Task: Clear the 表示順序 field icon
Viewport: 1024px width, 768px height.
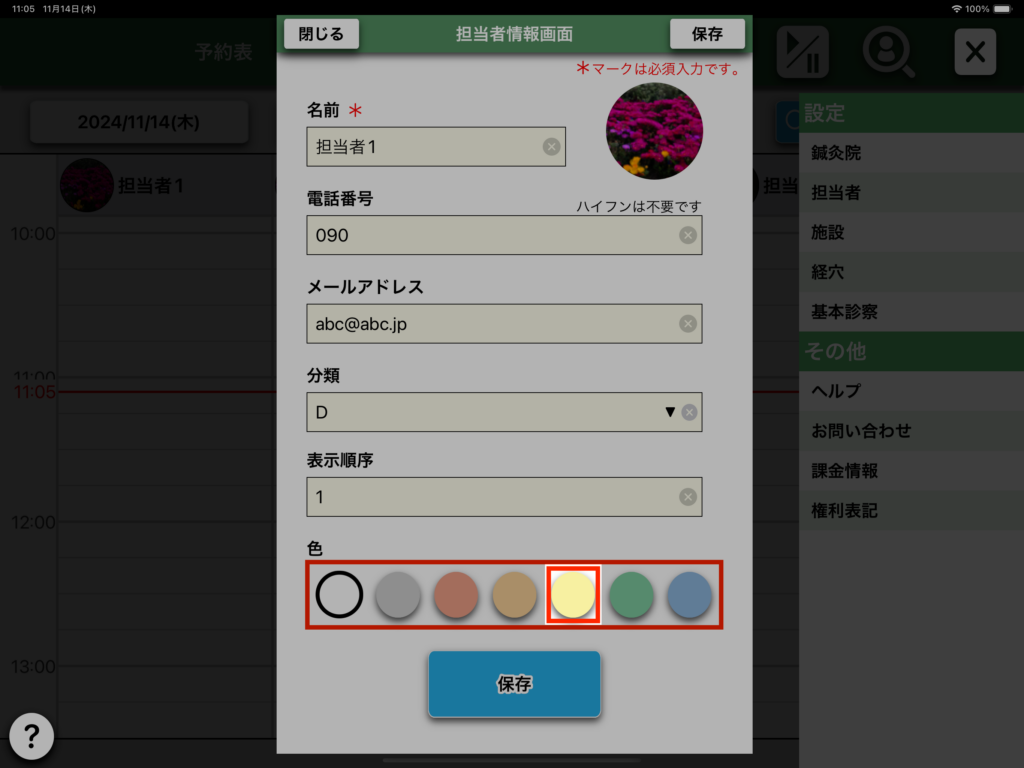Action: click(x=688, y=497)
